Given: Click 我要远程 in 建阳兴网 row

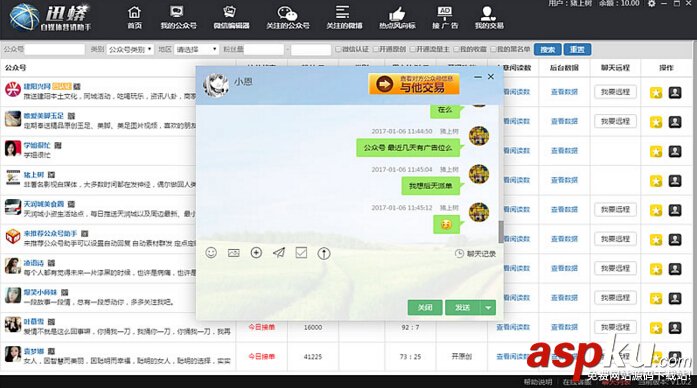Looking at the screenshot, I should point(615,92).
